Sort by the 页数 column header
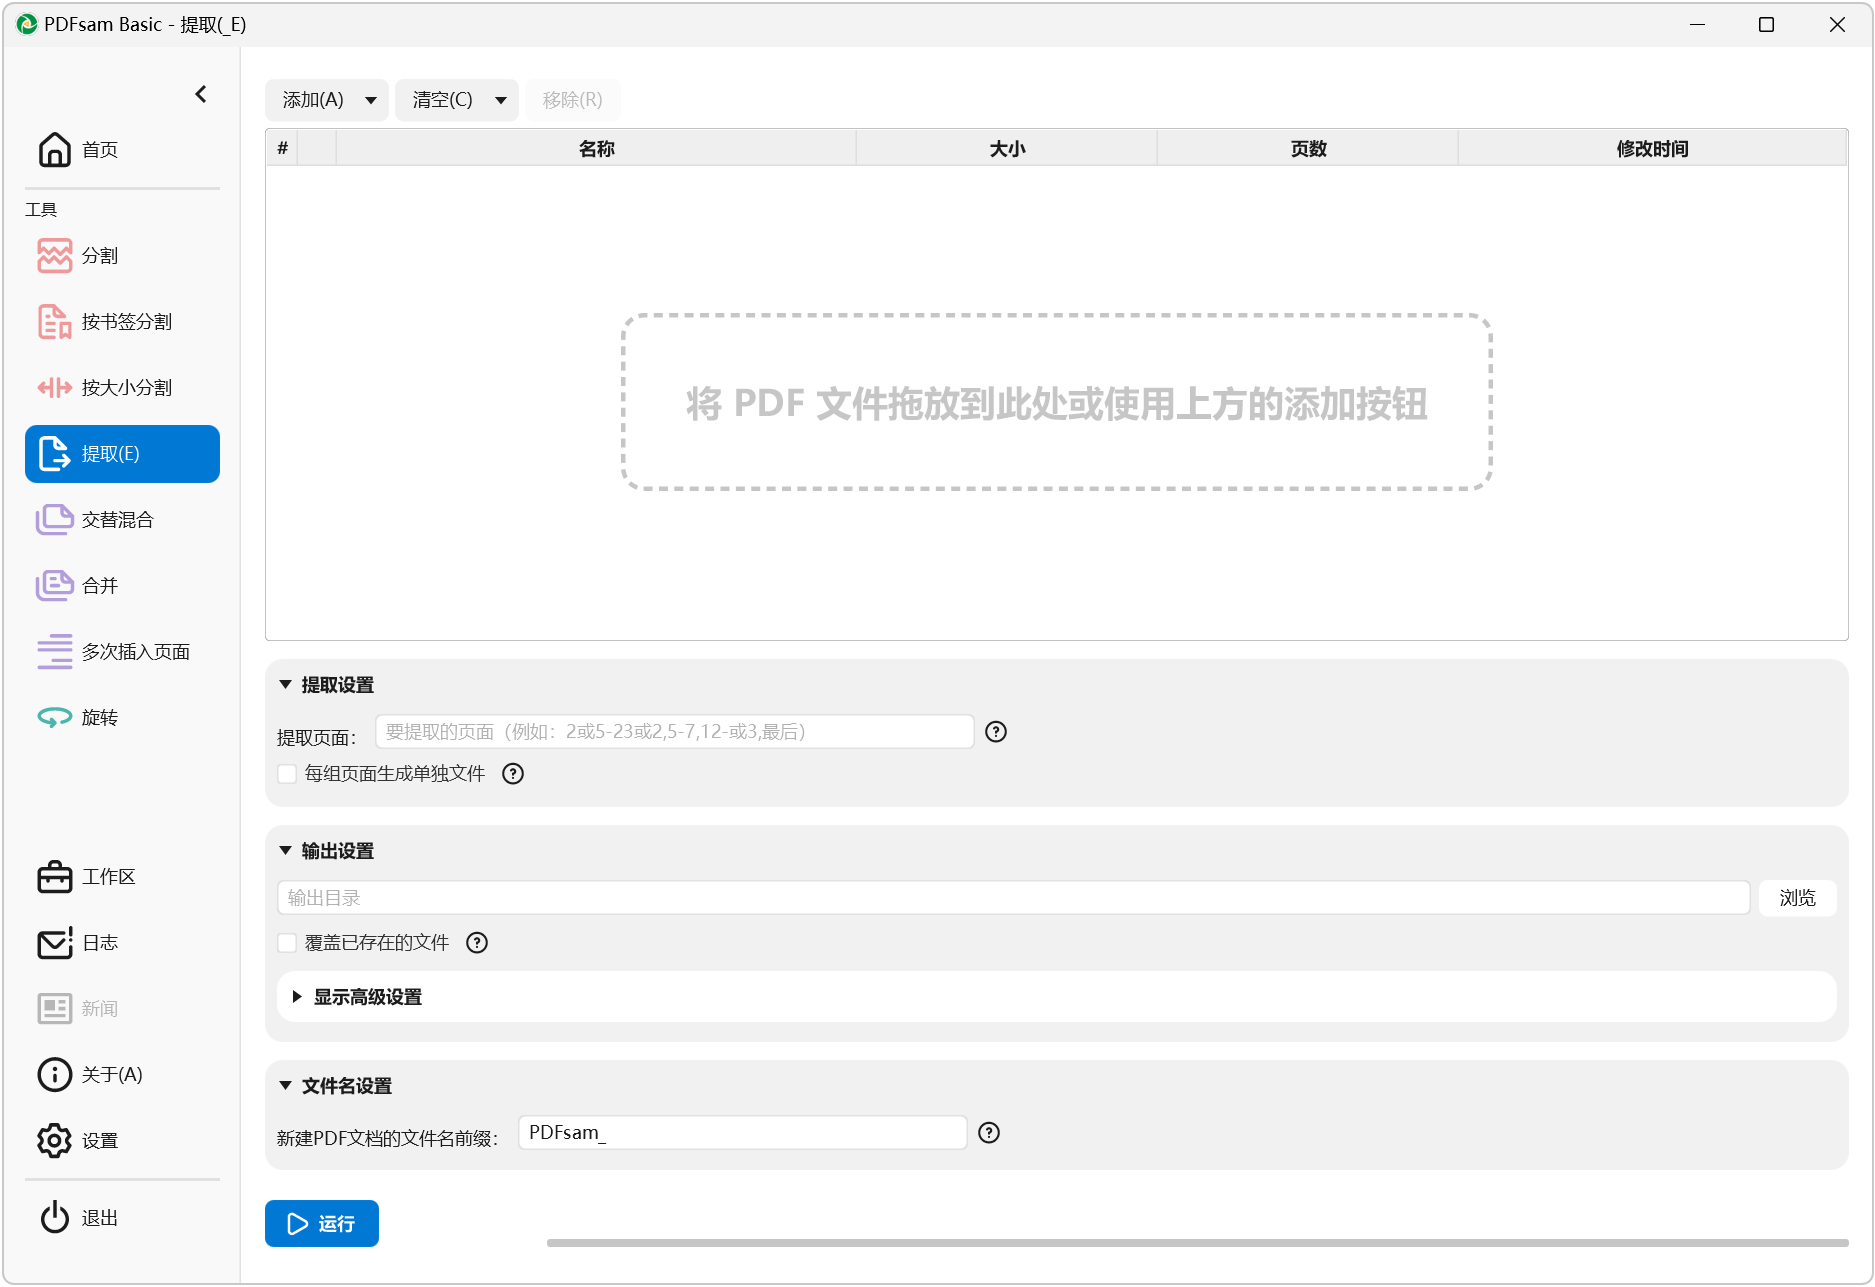 coord(1308,149)
